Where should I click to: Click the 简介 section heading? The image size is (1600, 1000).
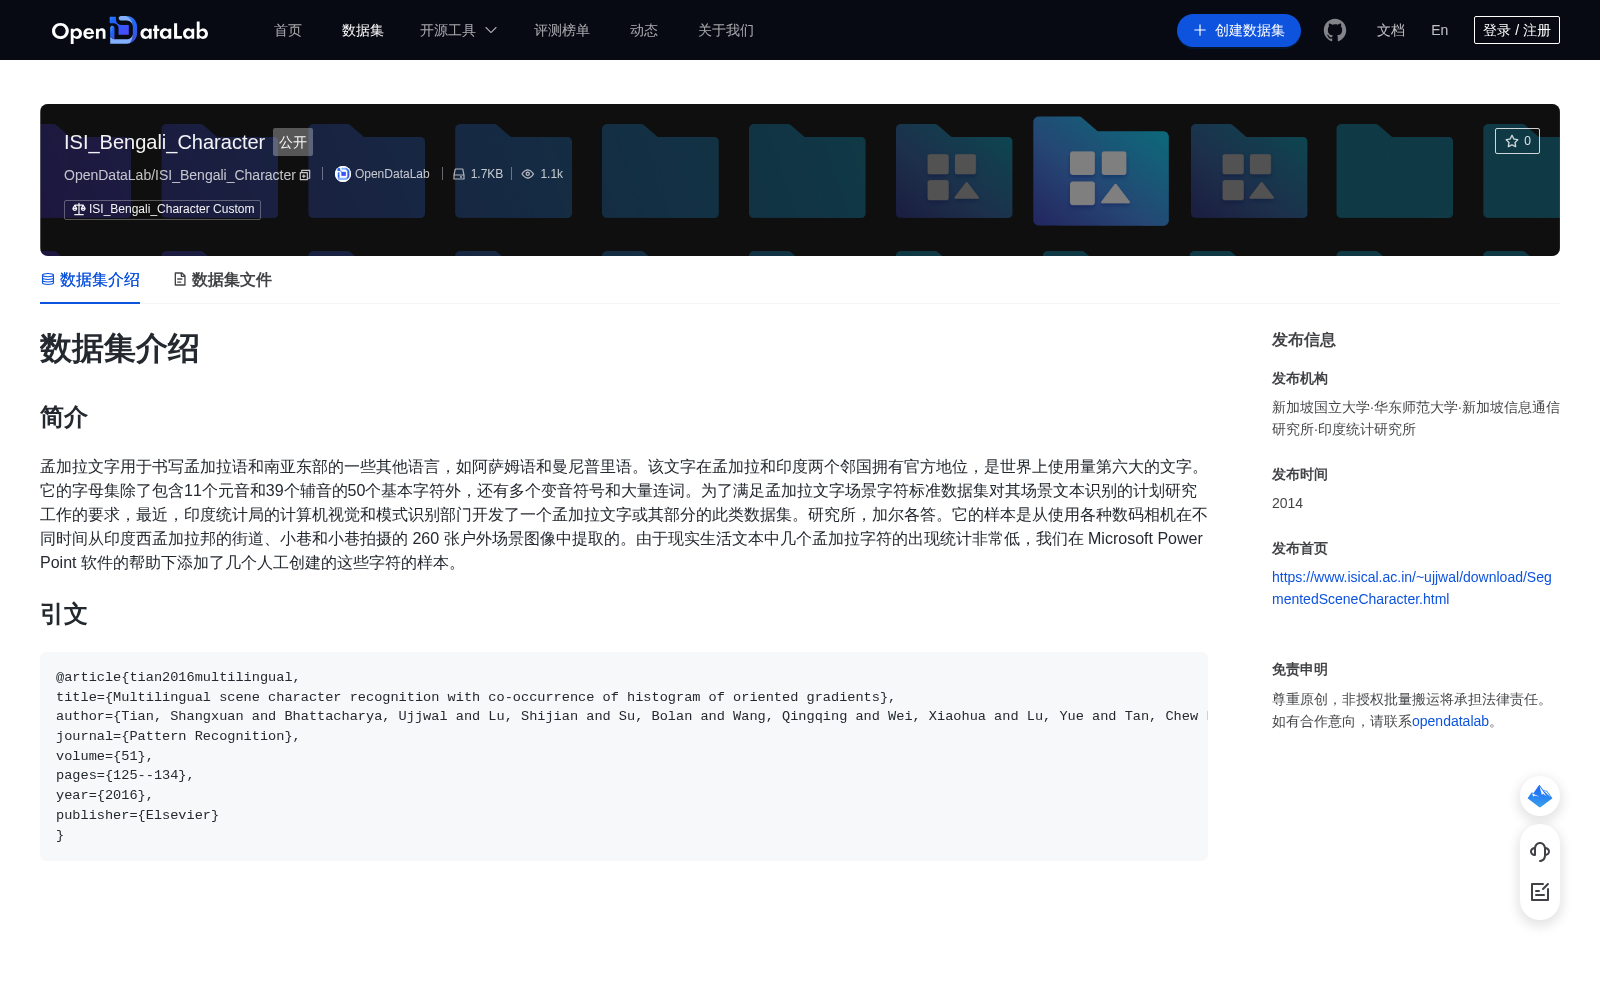tap(64, 417)
